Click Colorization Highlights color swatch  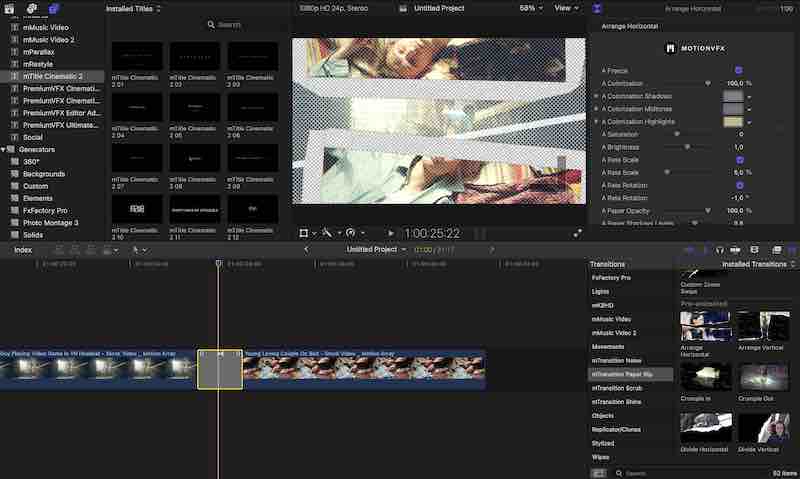(x=733, y=122)
